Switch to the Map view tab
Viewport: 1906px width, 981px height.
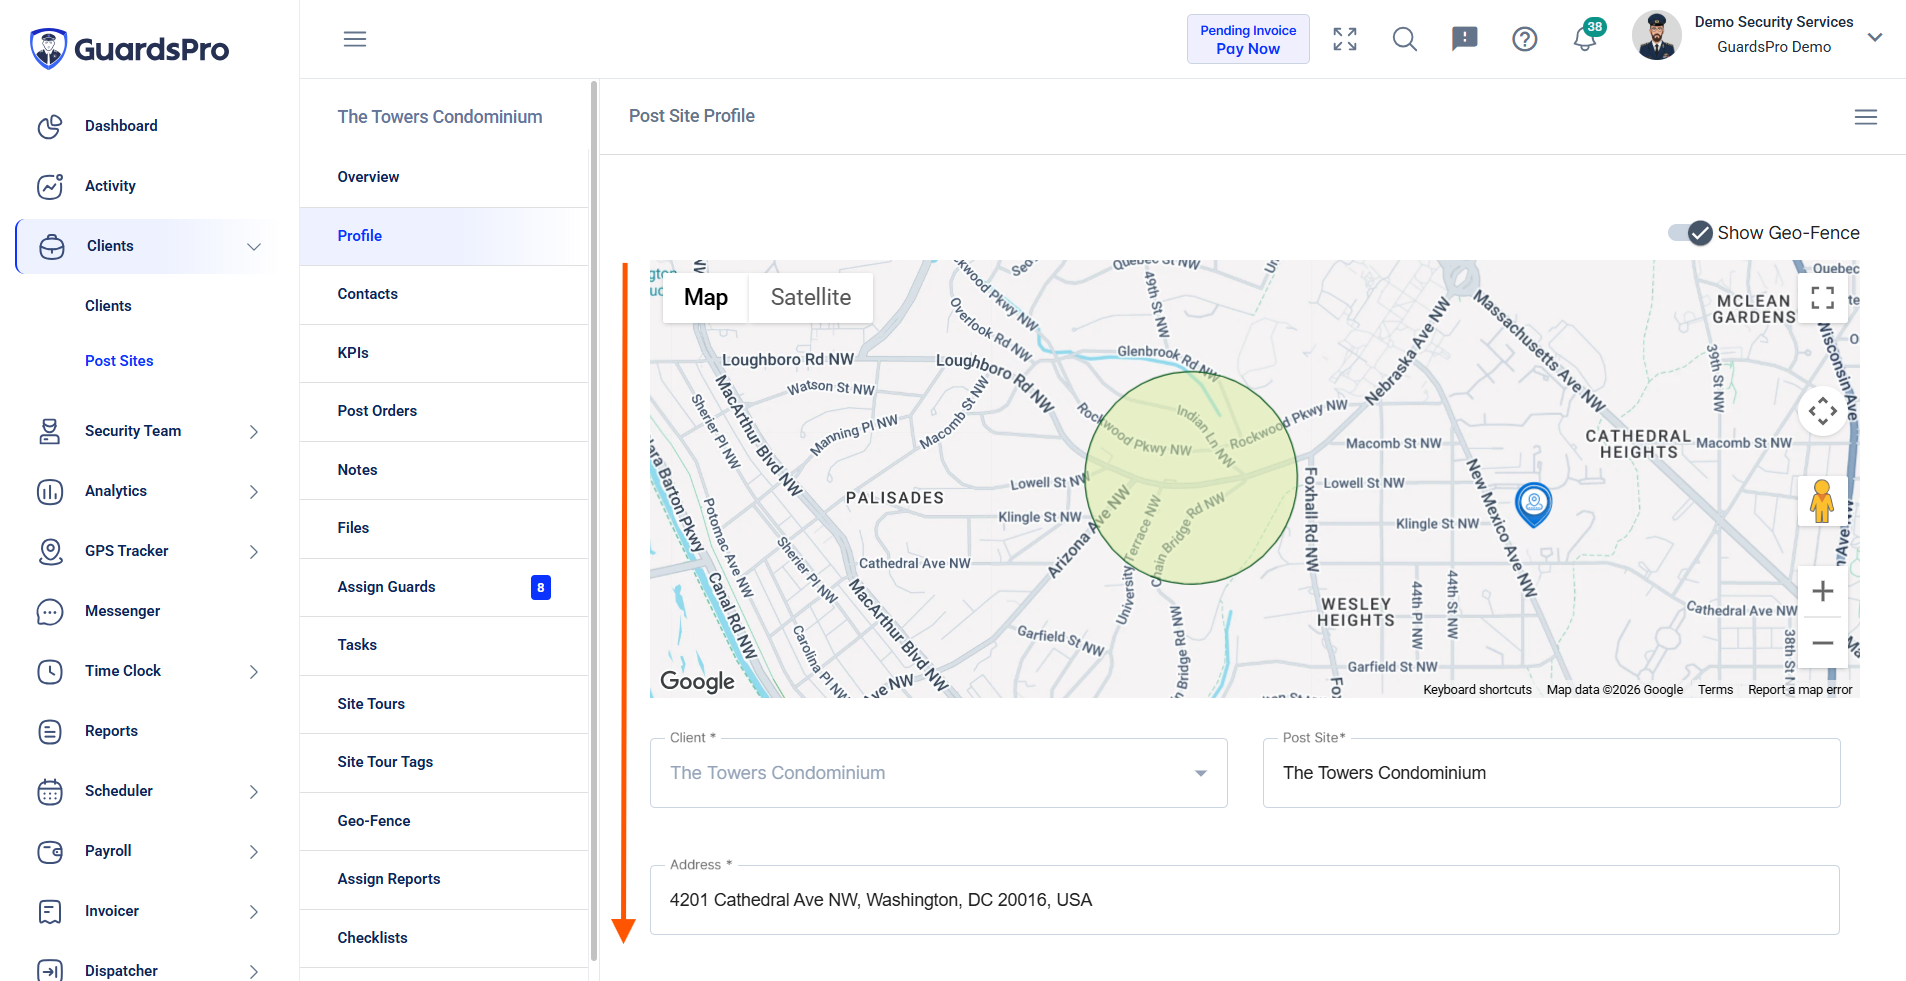pos(706,297)
